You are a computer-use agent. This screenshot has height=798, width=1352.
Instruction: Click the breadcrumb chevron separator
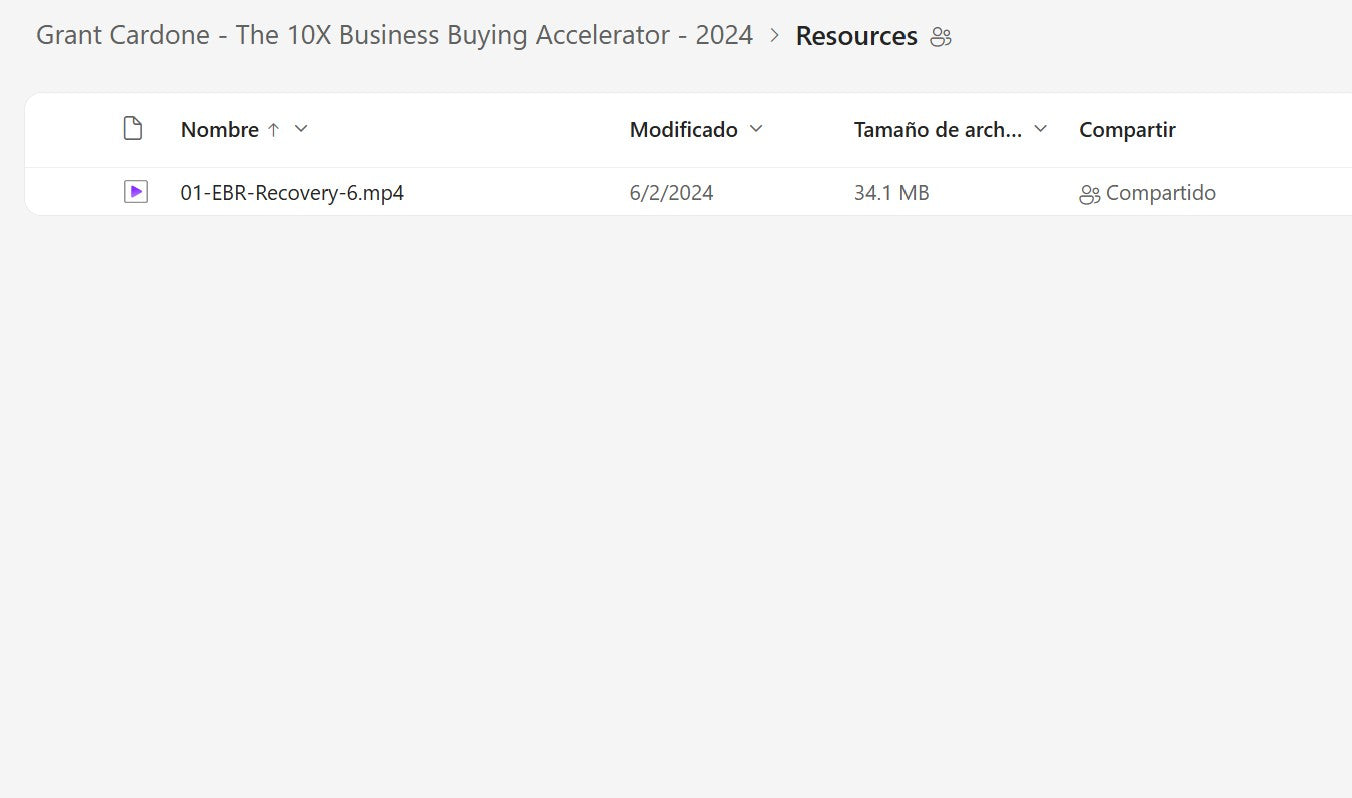coord(775,36)
